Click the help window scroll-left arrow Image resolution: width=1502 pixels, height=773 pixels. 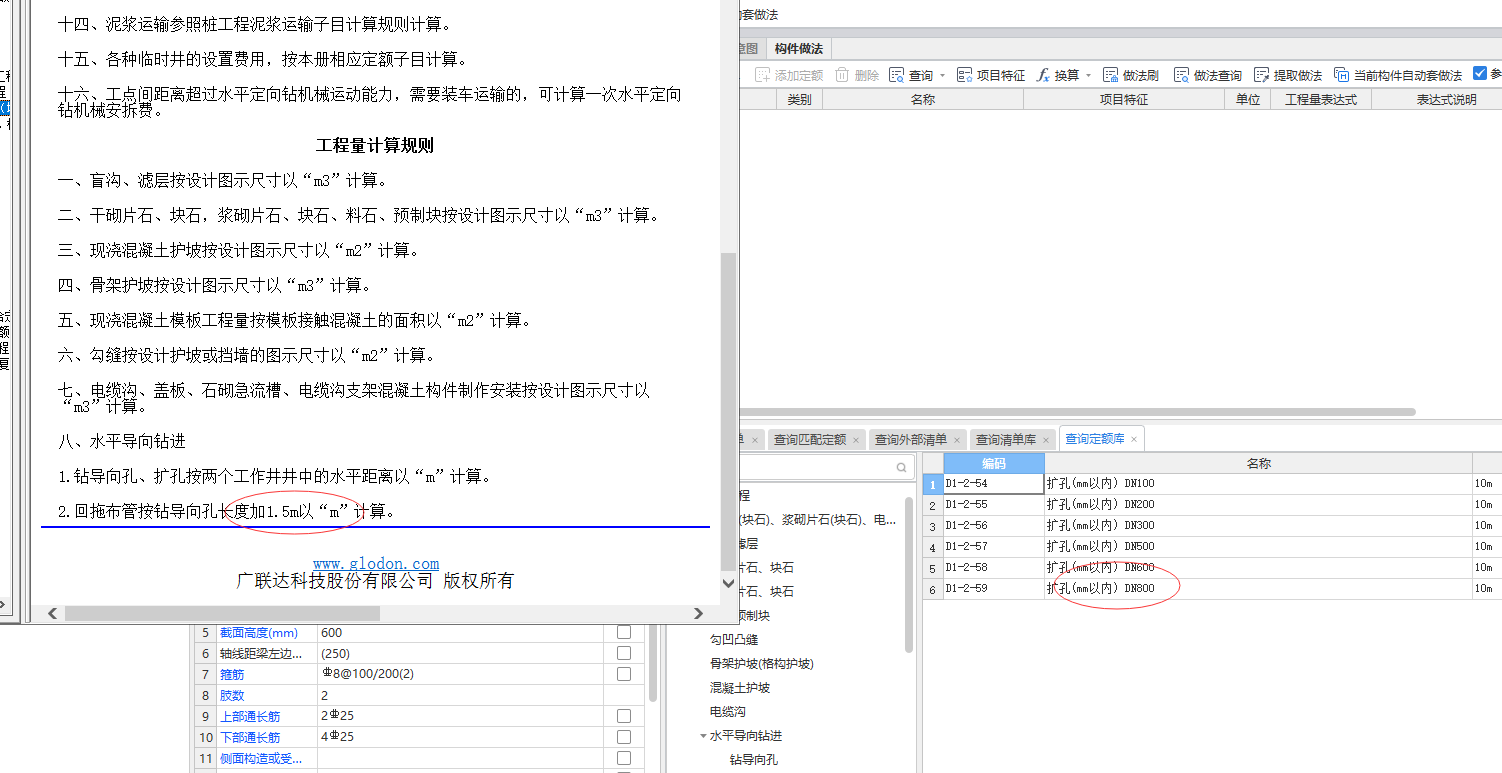tap(53, 613)
